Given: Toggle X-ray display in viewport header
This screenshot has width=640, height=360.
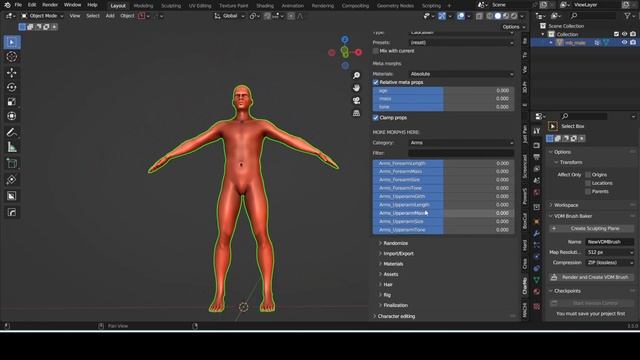Looking at the screenshot, I should [479, 16].
